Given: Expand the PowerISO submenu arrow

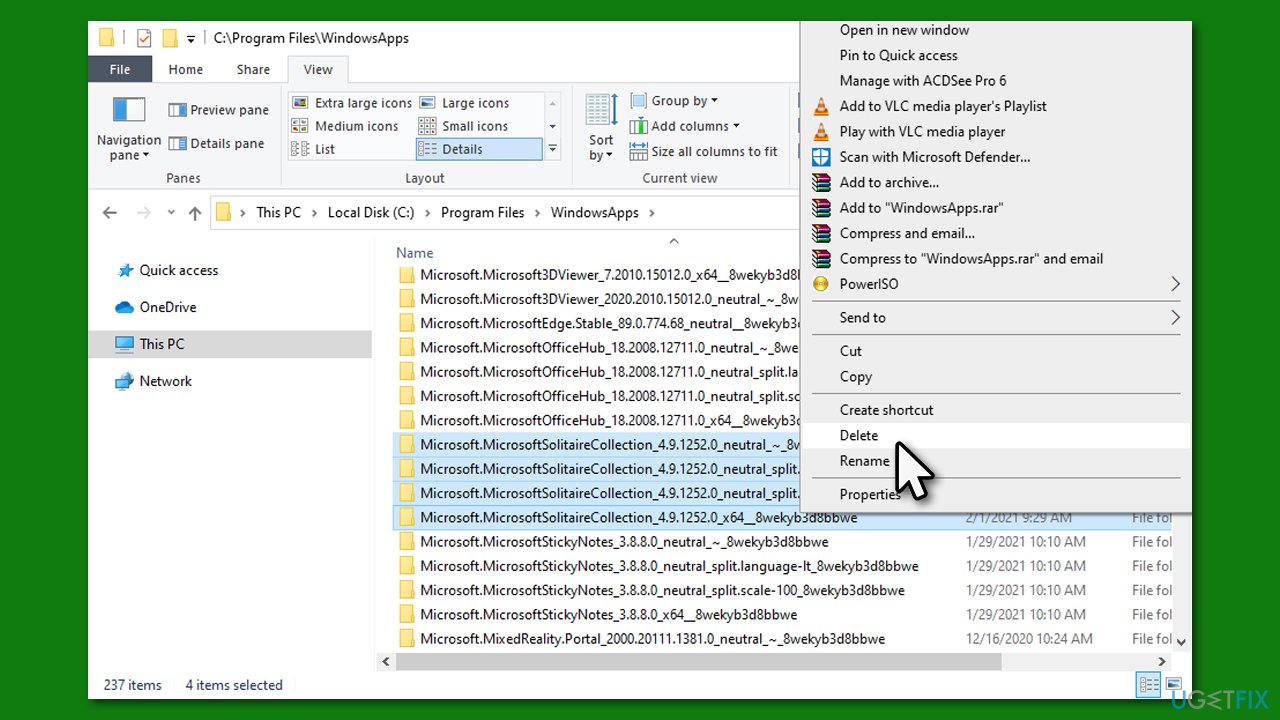Looking at the screenshot, I should tap(1175, 284).
